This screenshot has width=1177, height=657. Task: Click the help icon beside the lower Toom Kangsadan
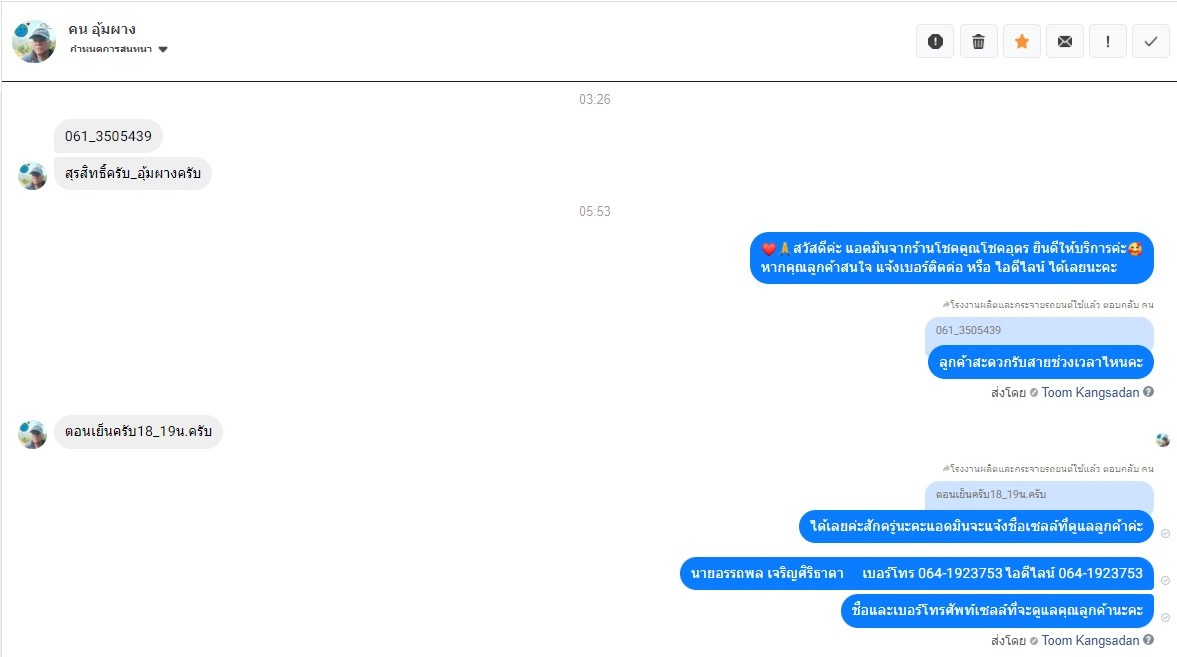click(x=1148, y=640)
